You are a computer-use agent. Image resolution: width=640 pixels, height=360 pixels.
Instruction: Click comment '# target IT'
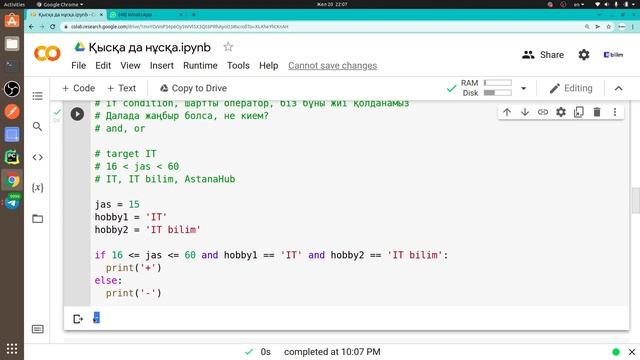[x=126, y=154]
